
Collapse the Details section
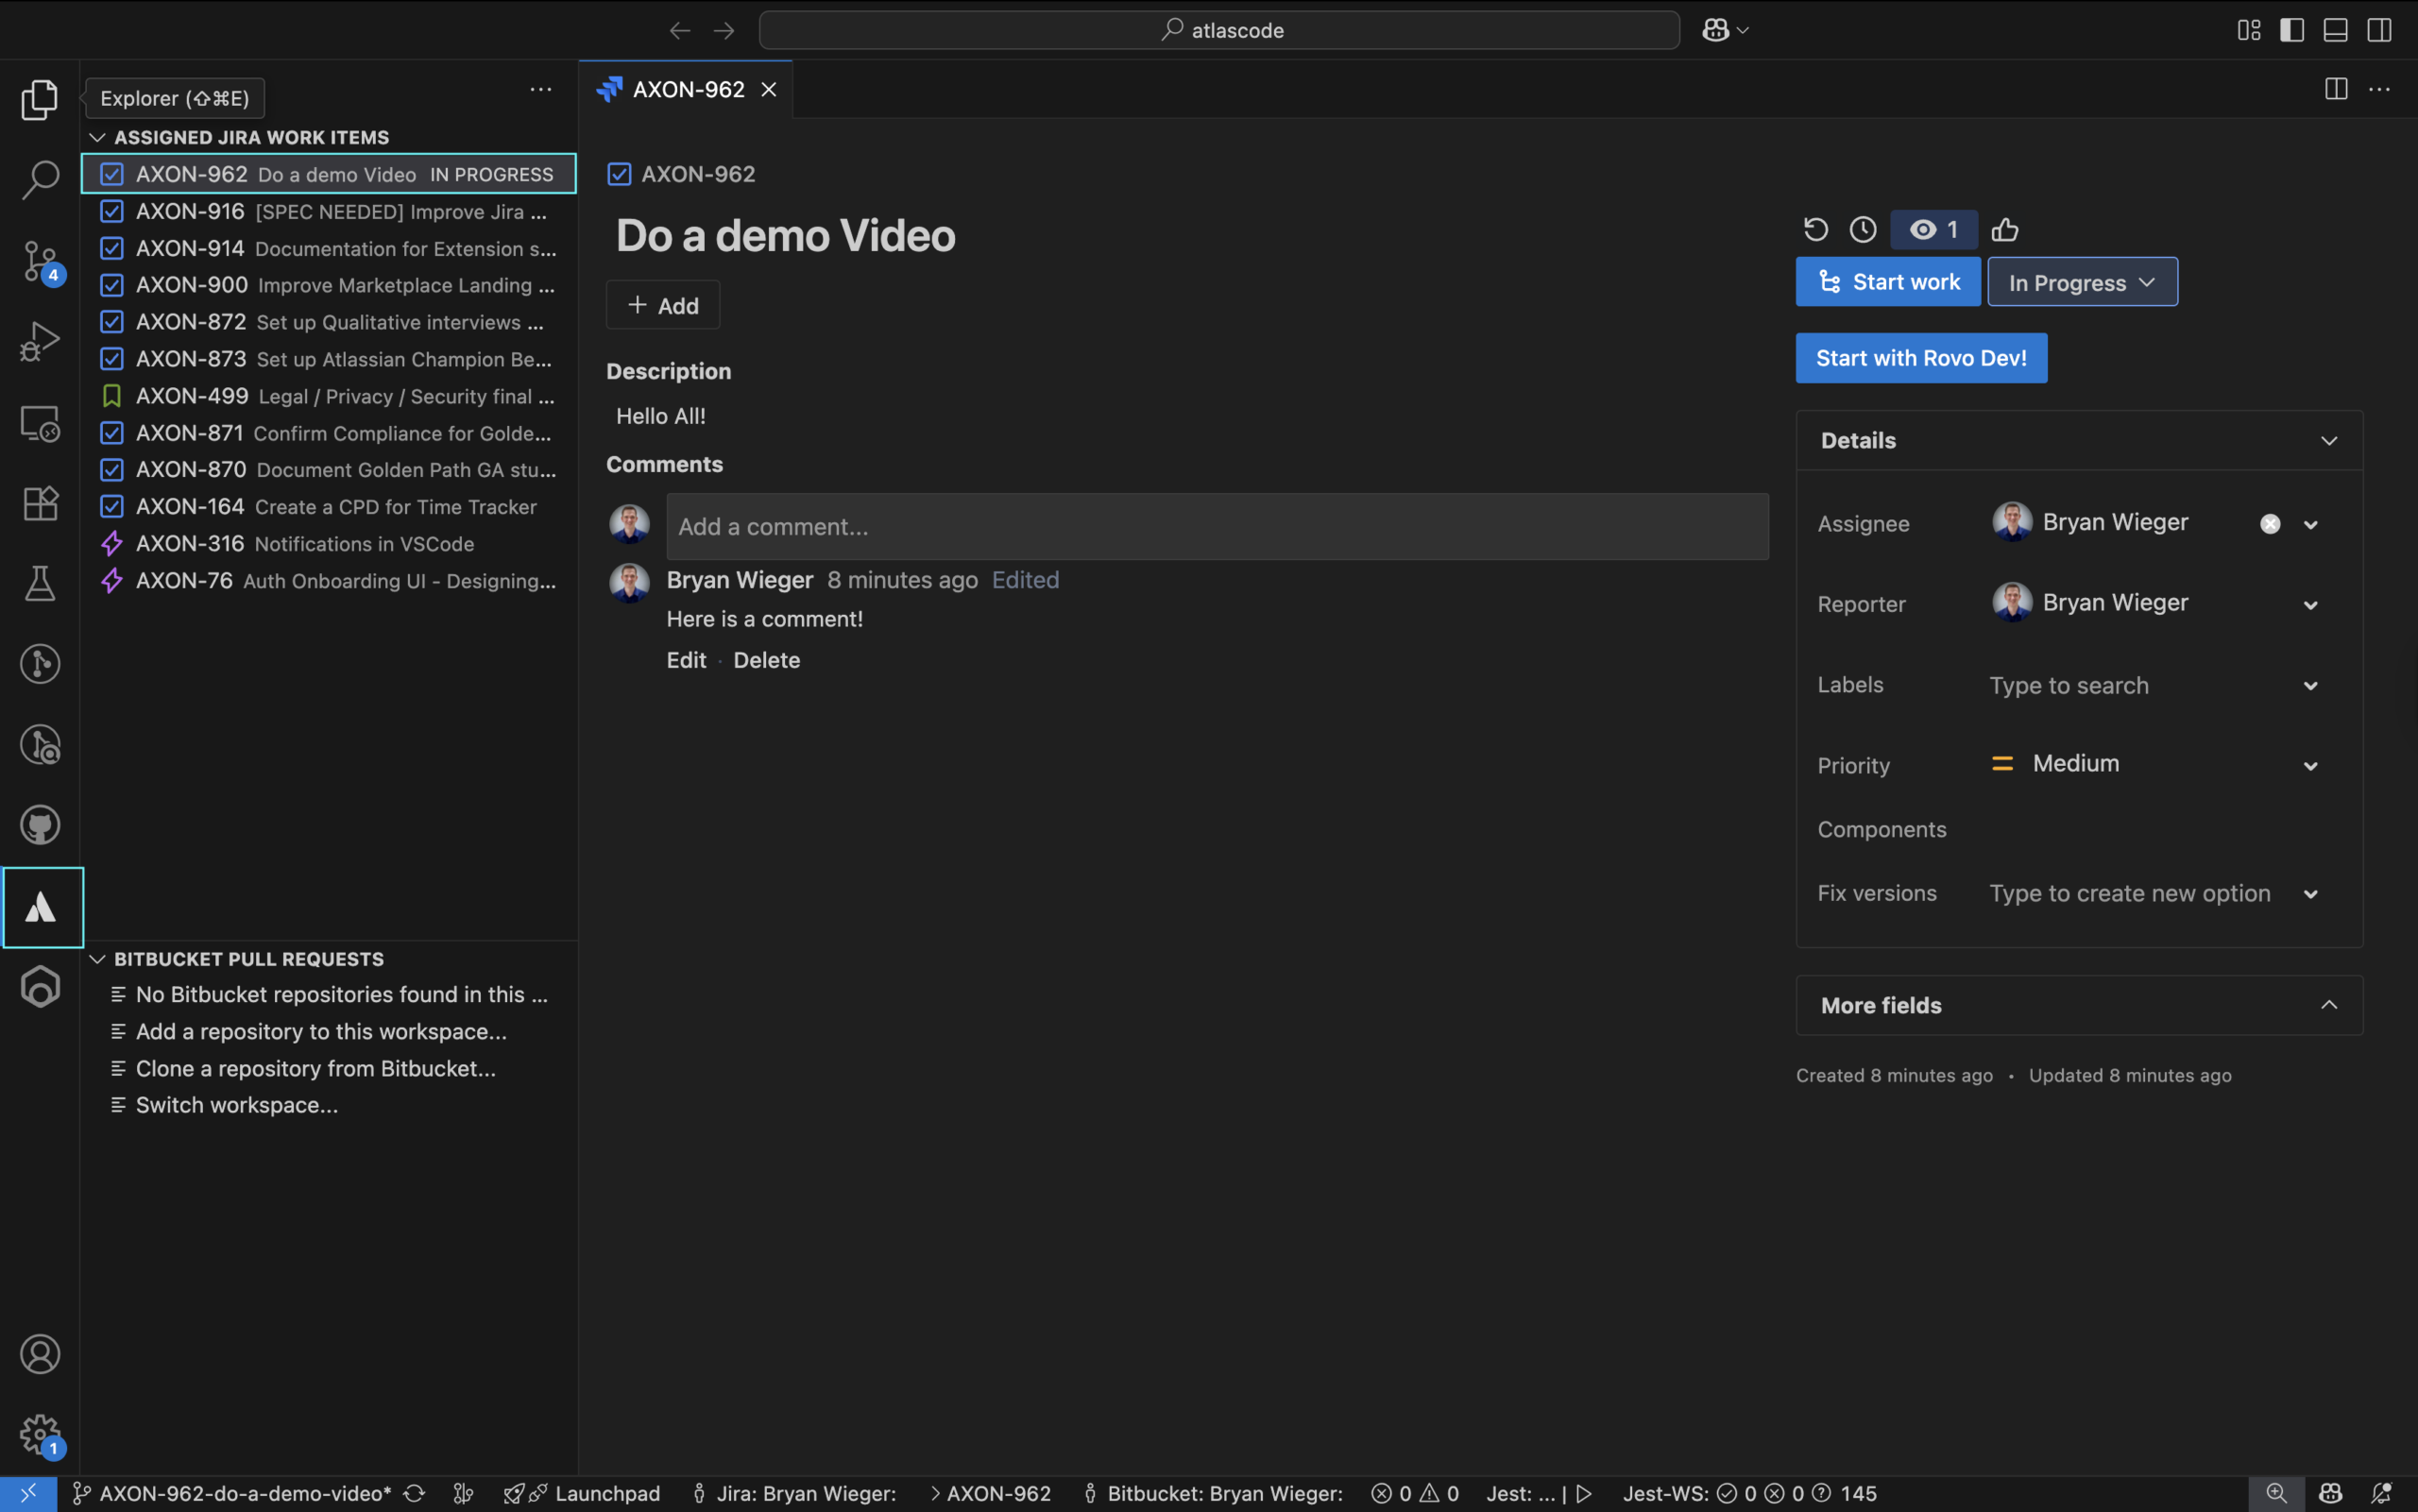tap(2329, 440)
